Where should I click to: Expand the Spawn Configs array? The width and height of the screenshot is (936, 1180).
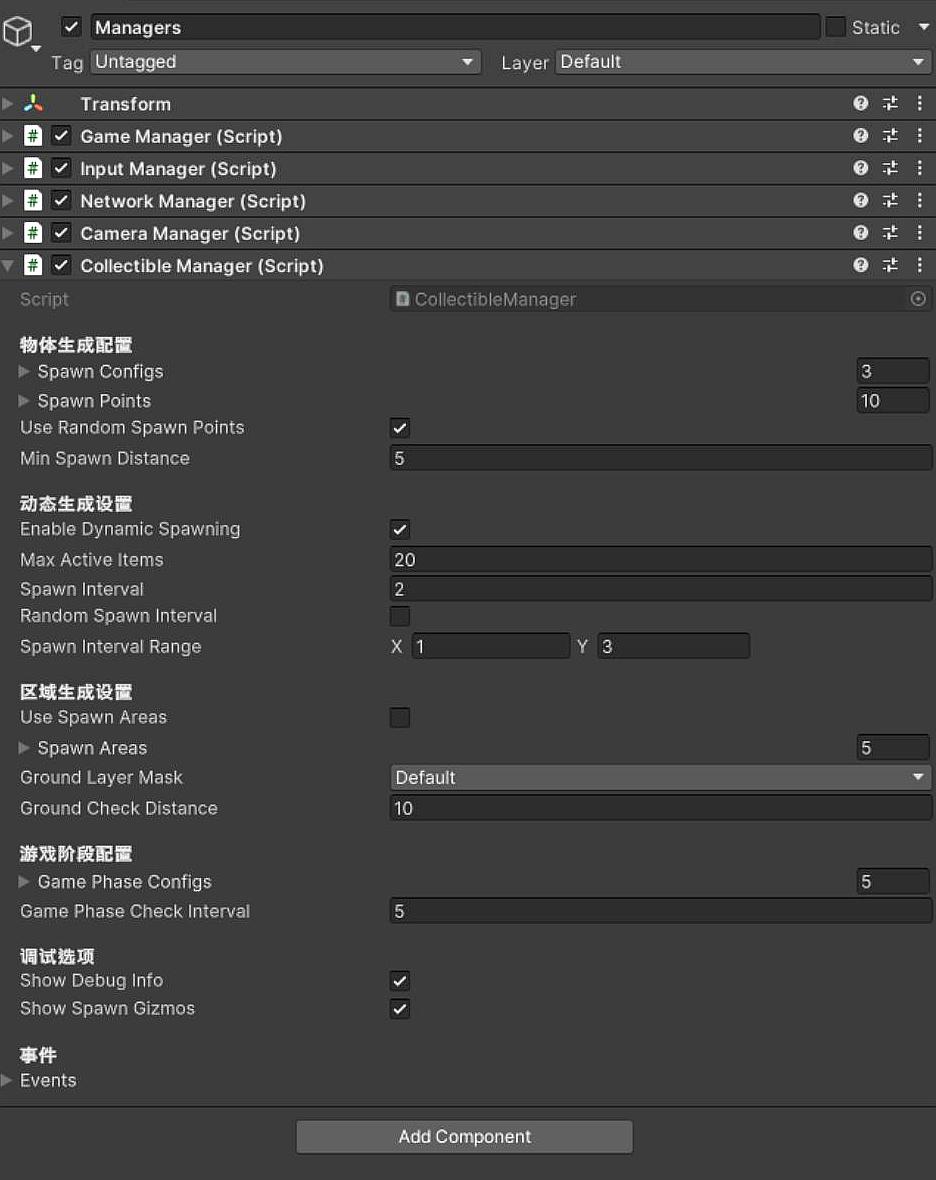[25, 372]
